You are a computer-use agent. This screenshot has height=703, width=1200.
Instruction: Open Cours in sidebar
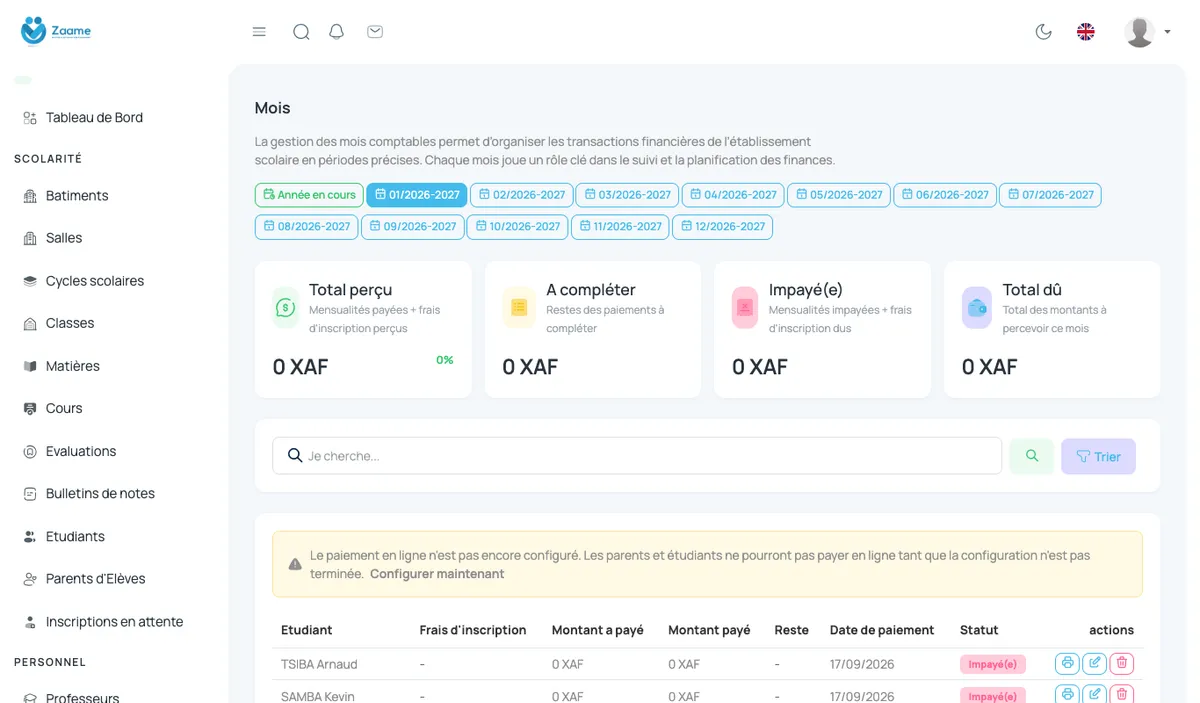[x=64, y=408]
